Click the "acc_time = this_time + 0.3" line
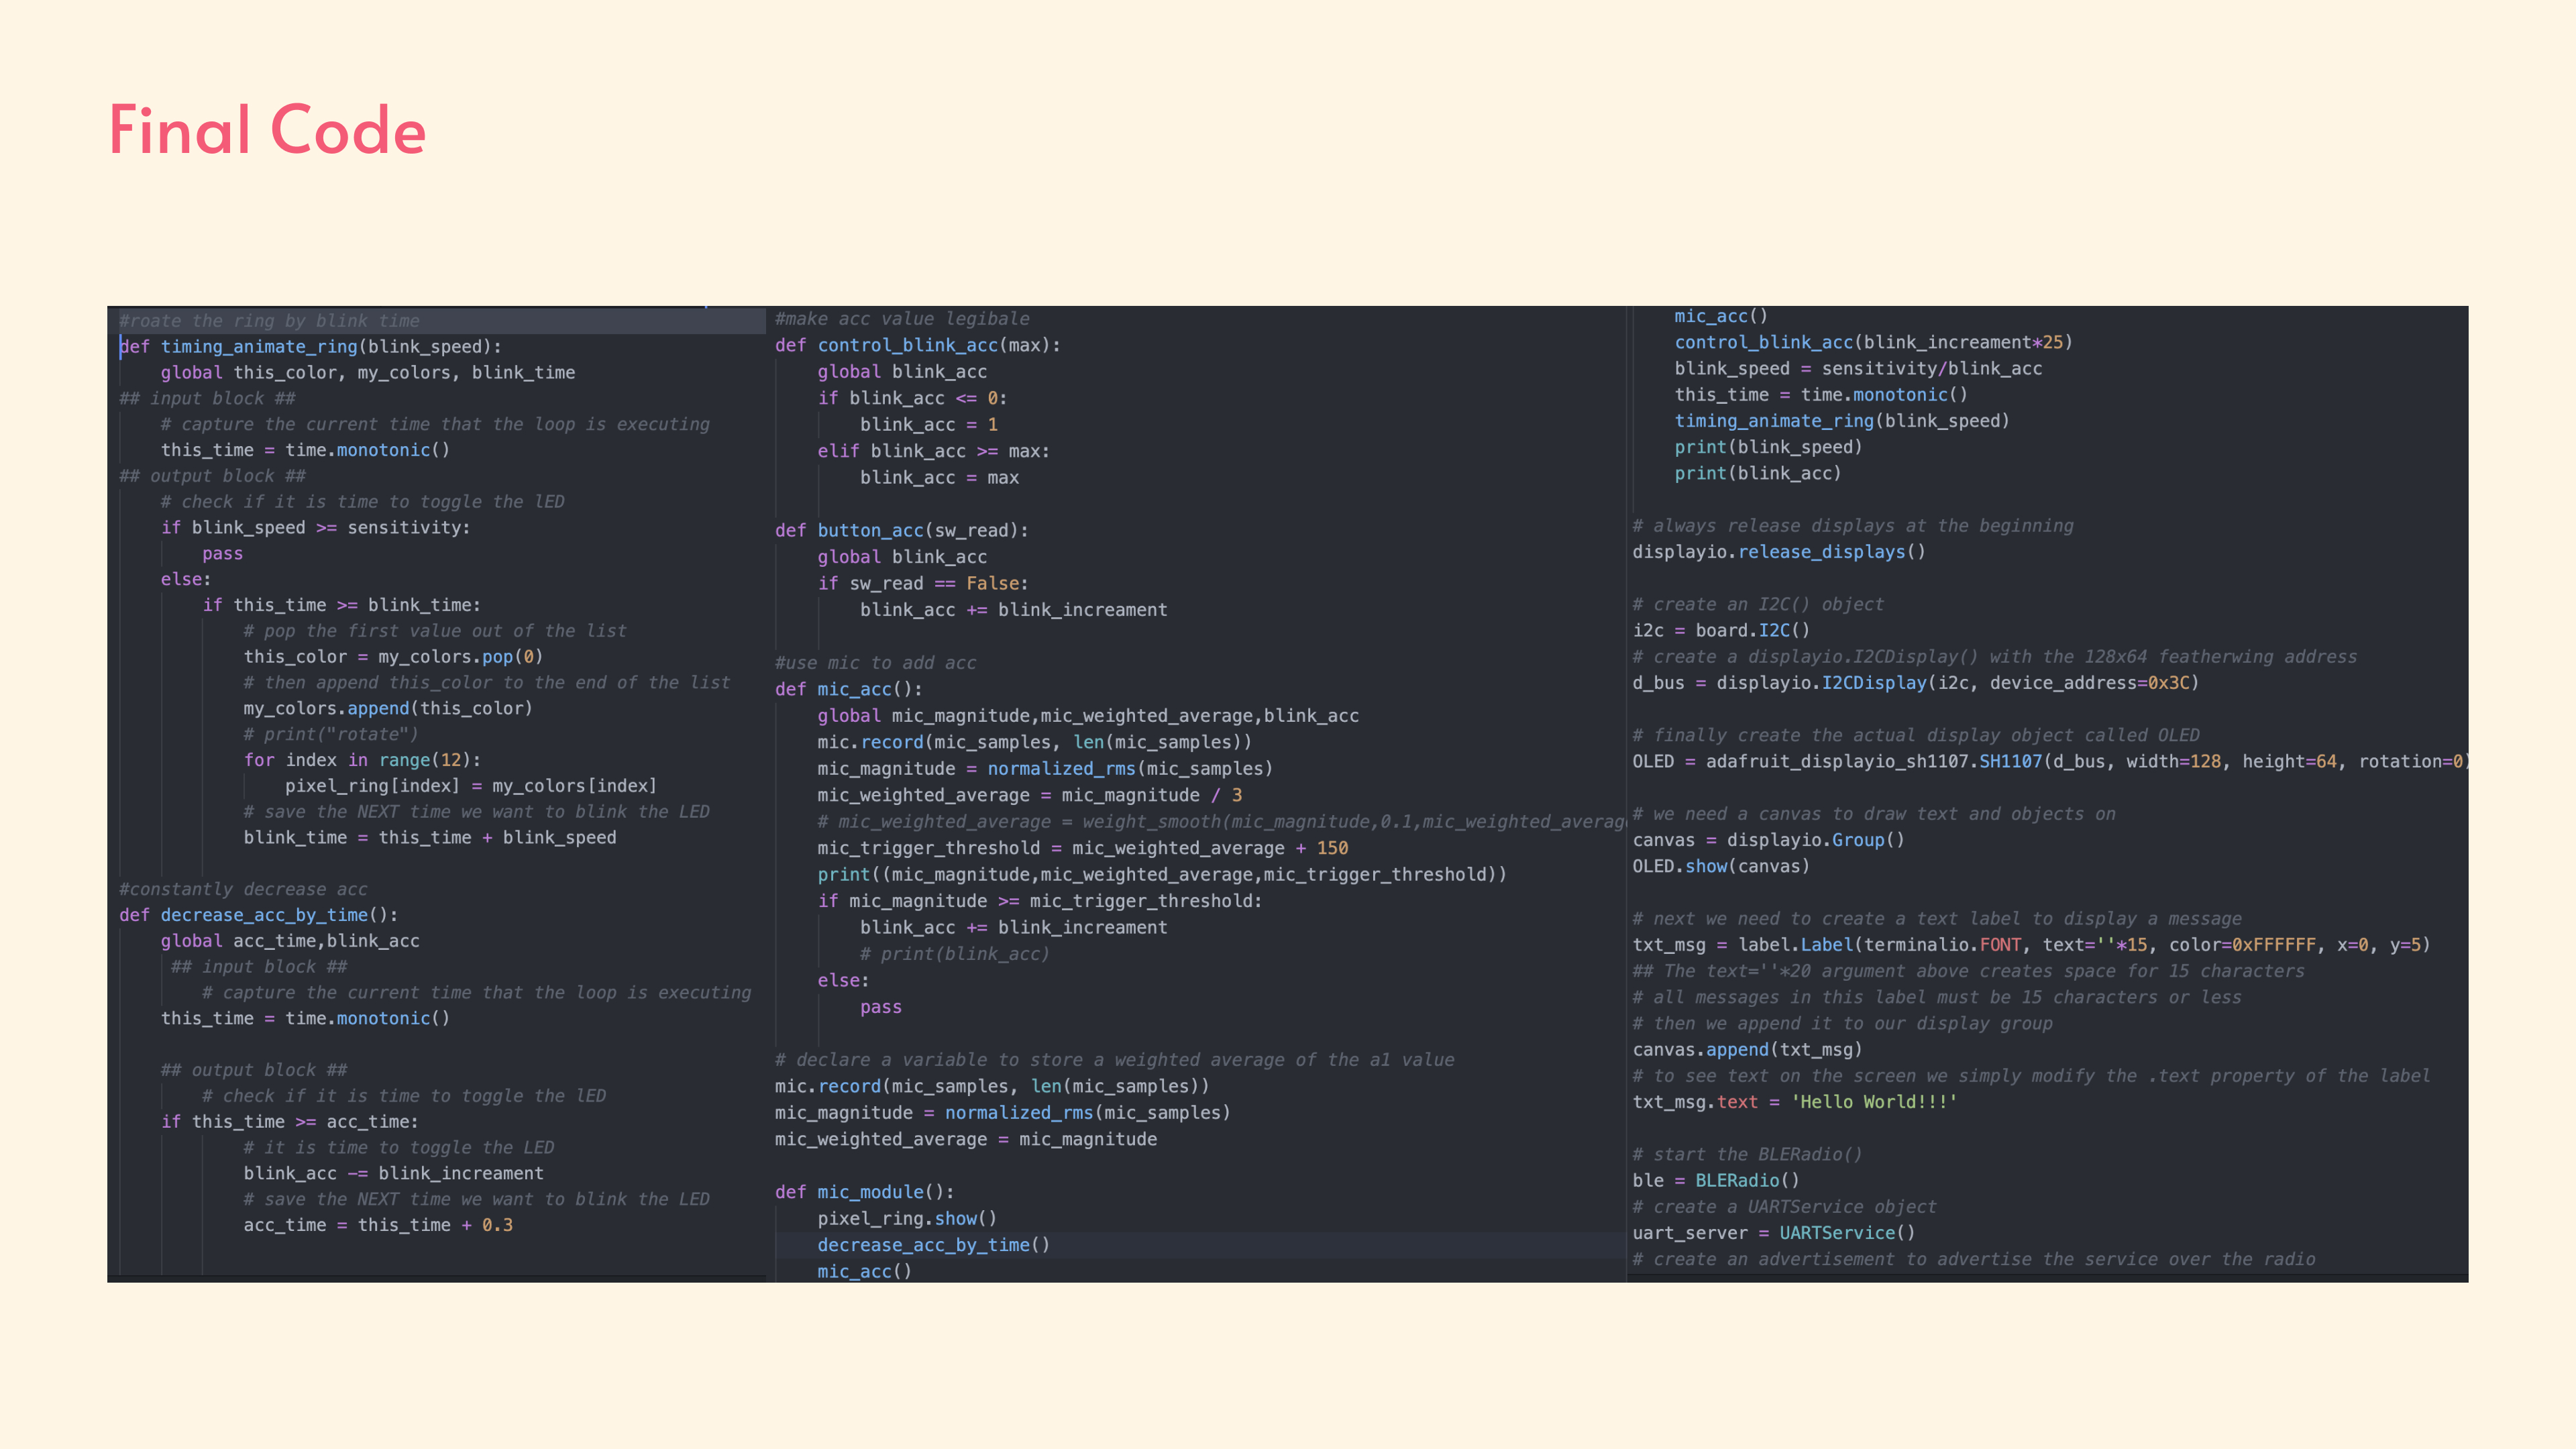The image size is (2576, 1449). pos(378,1225)
